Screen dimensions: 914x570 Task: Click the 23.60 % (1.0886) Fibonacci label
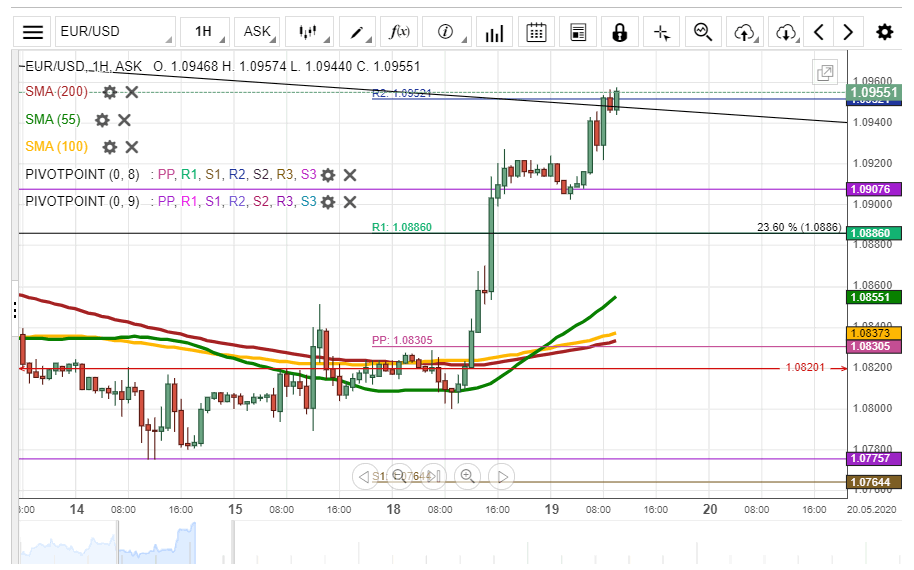coord(799,227)
